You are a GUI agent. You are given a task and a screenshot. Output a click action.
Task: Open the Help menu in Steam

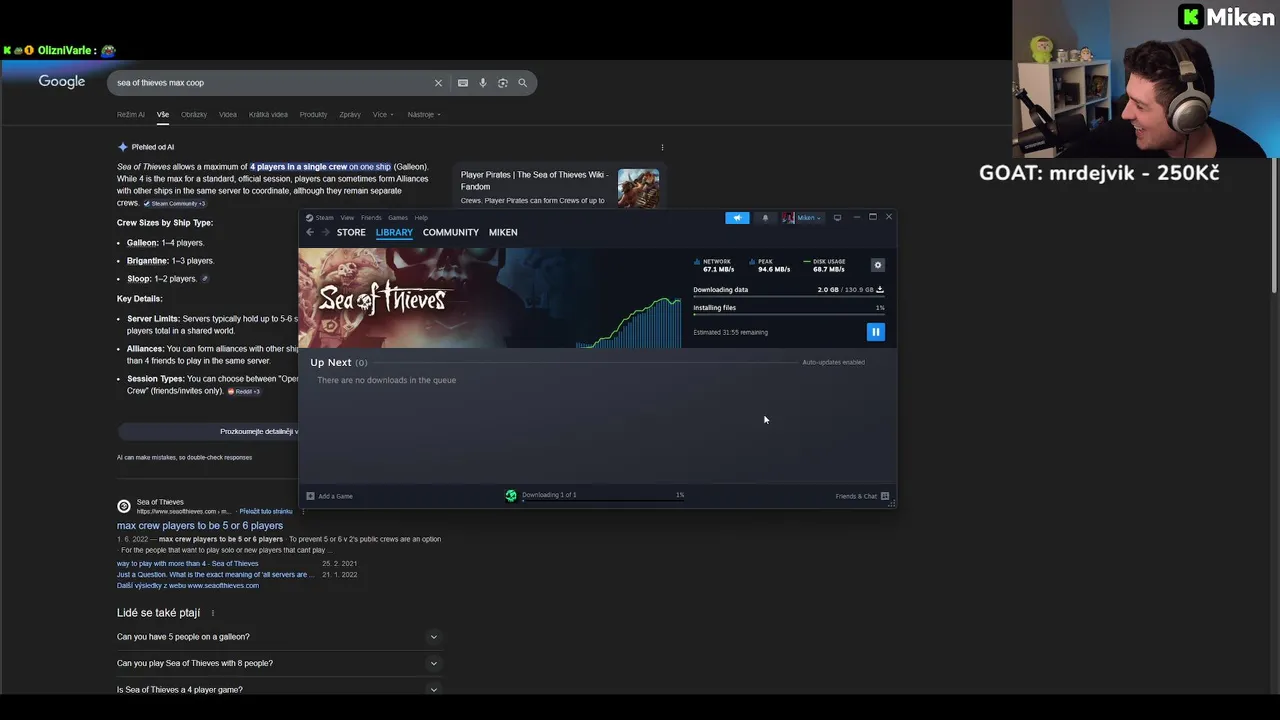click(421, 218)
